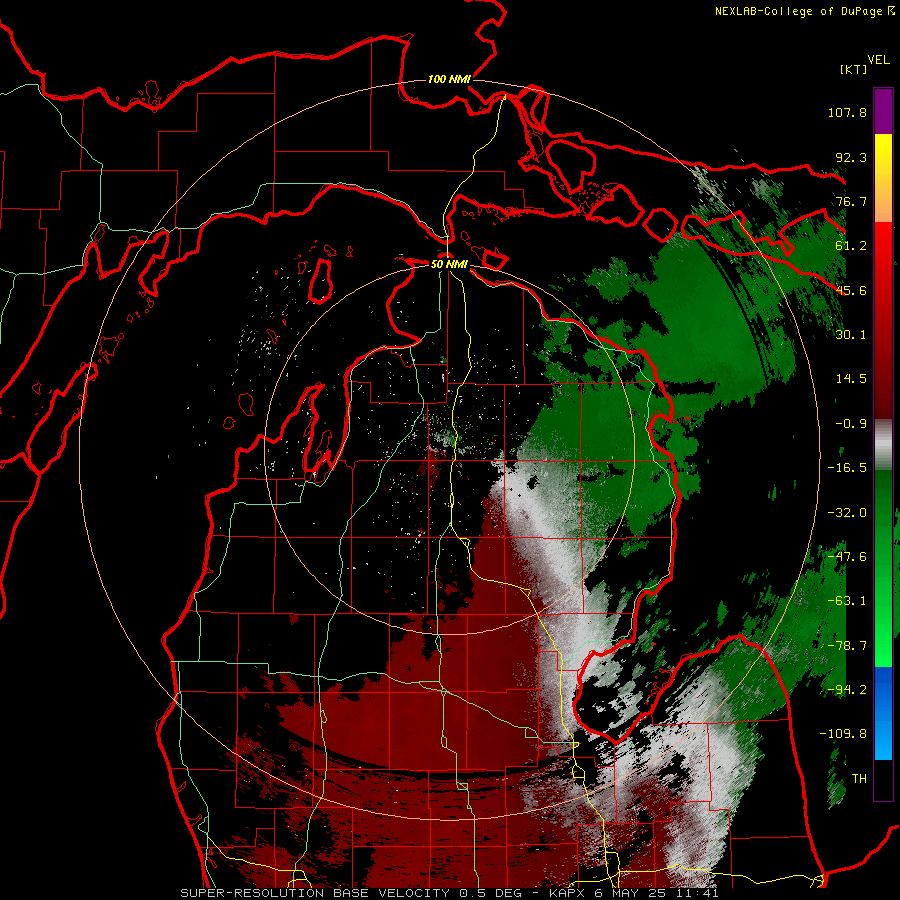Click the -109.8 velocity scale value
The image size is (900, 900).
[843, 734]
